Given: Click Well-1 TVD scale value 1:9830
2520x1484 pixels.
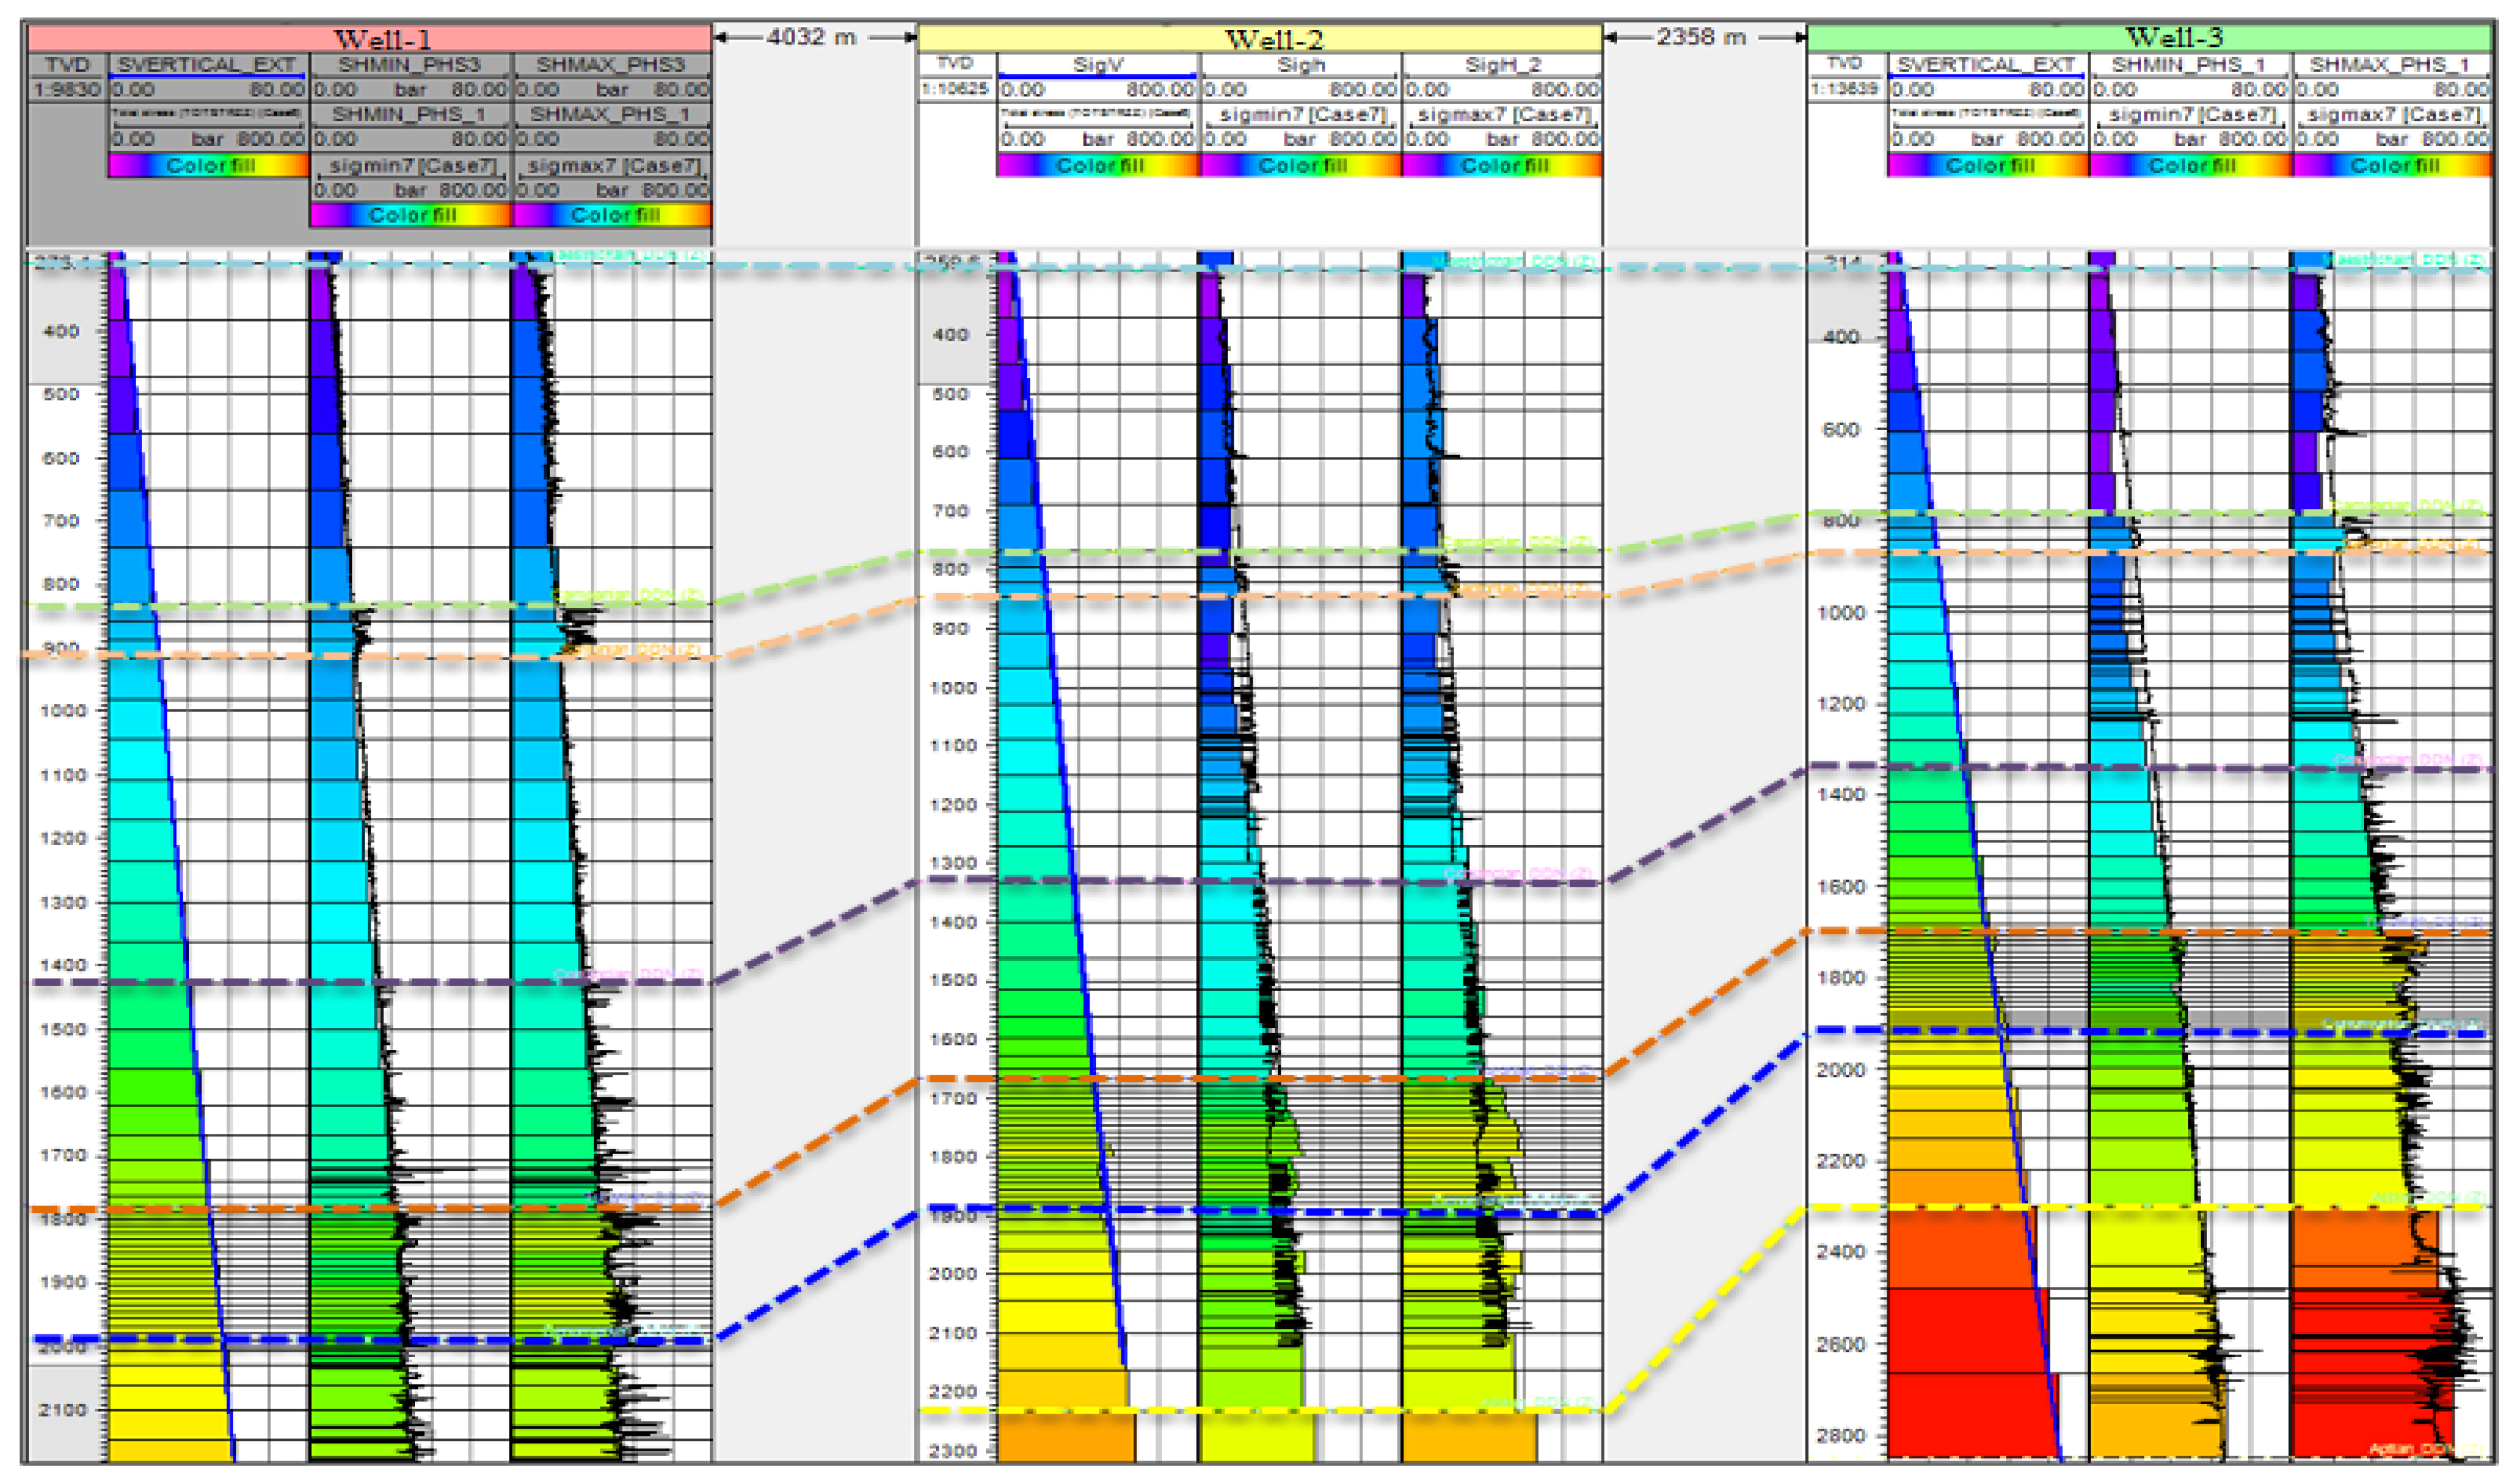Looking at the screenshot, I should pos(67,89).
